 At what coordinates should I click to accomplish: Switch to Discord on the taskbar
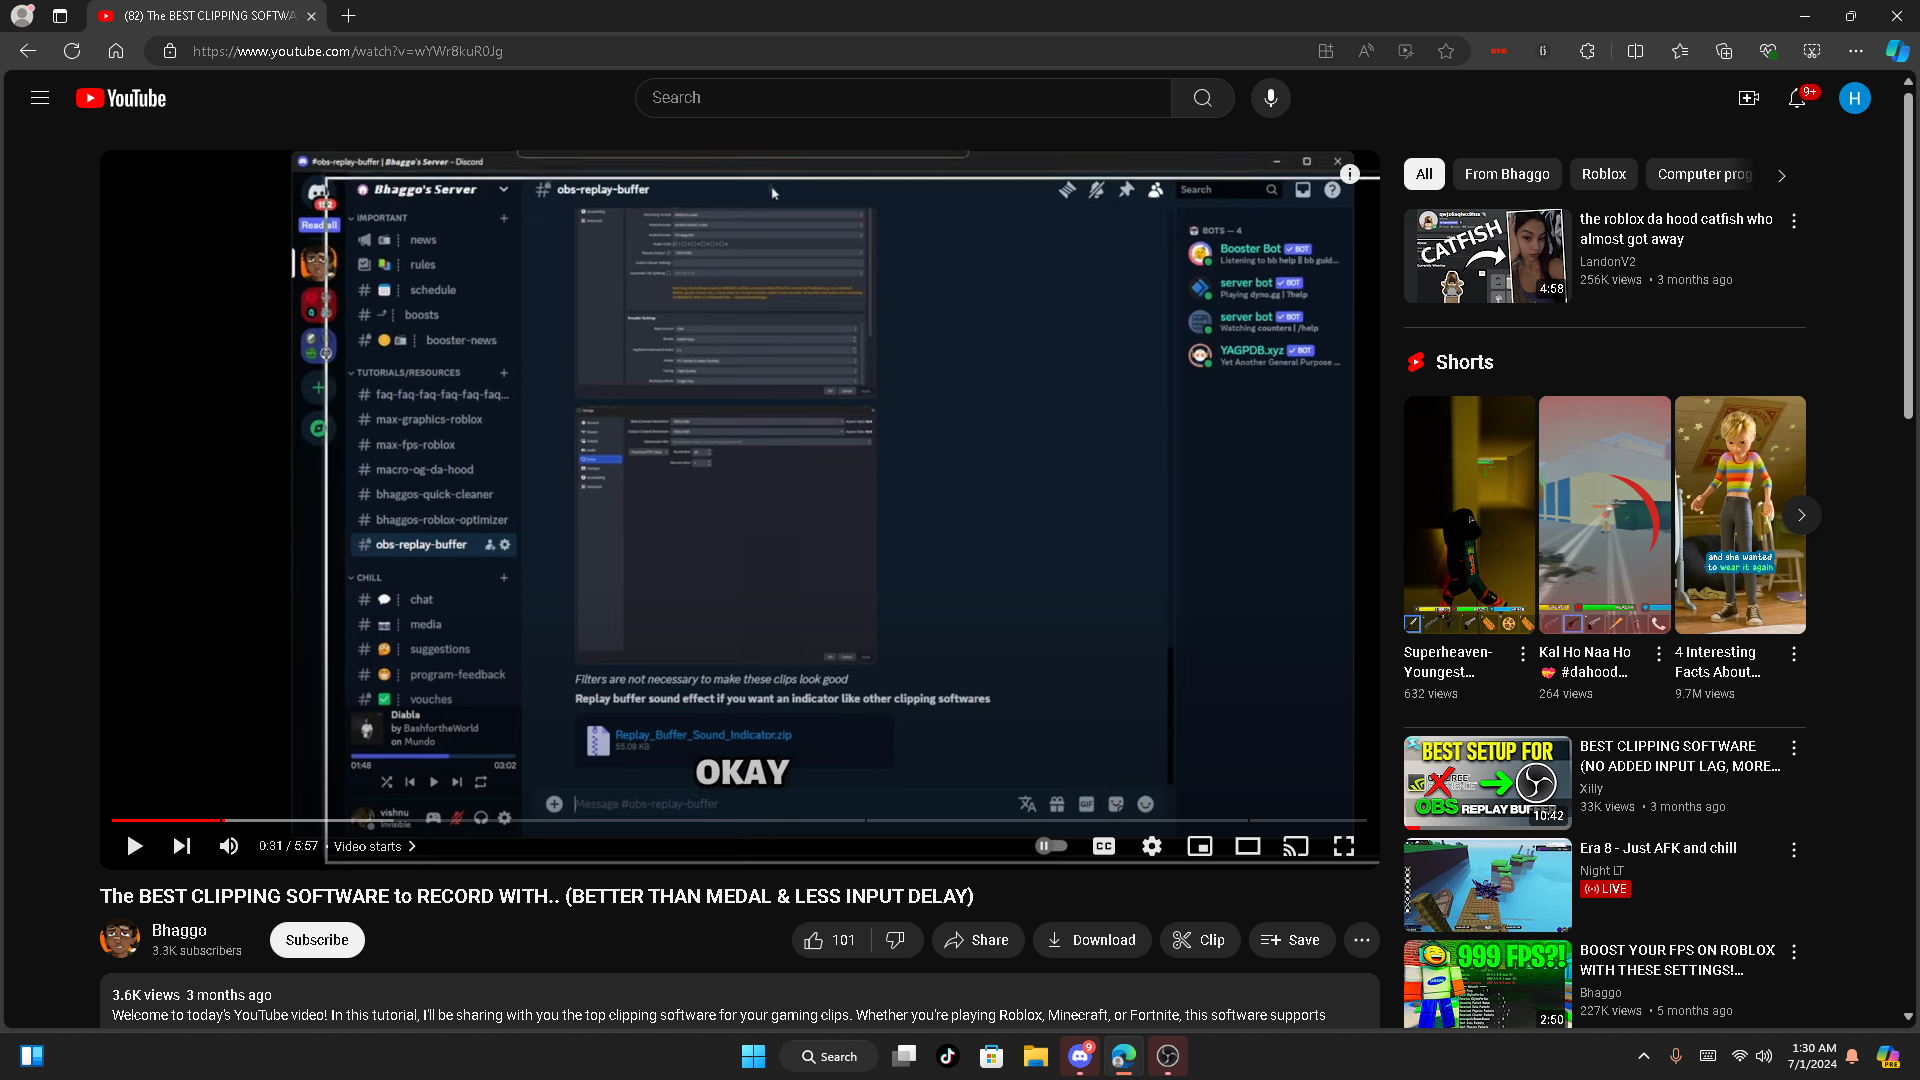tap(1080, 1056)
